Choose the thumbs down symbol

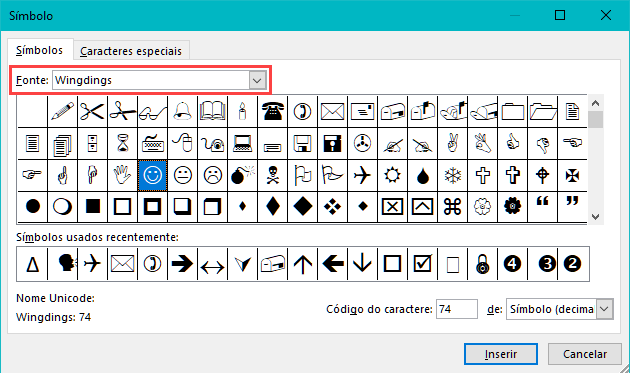pos(542,143)
